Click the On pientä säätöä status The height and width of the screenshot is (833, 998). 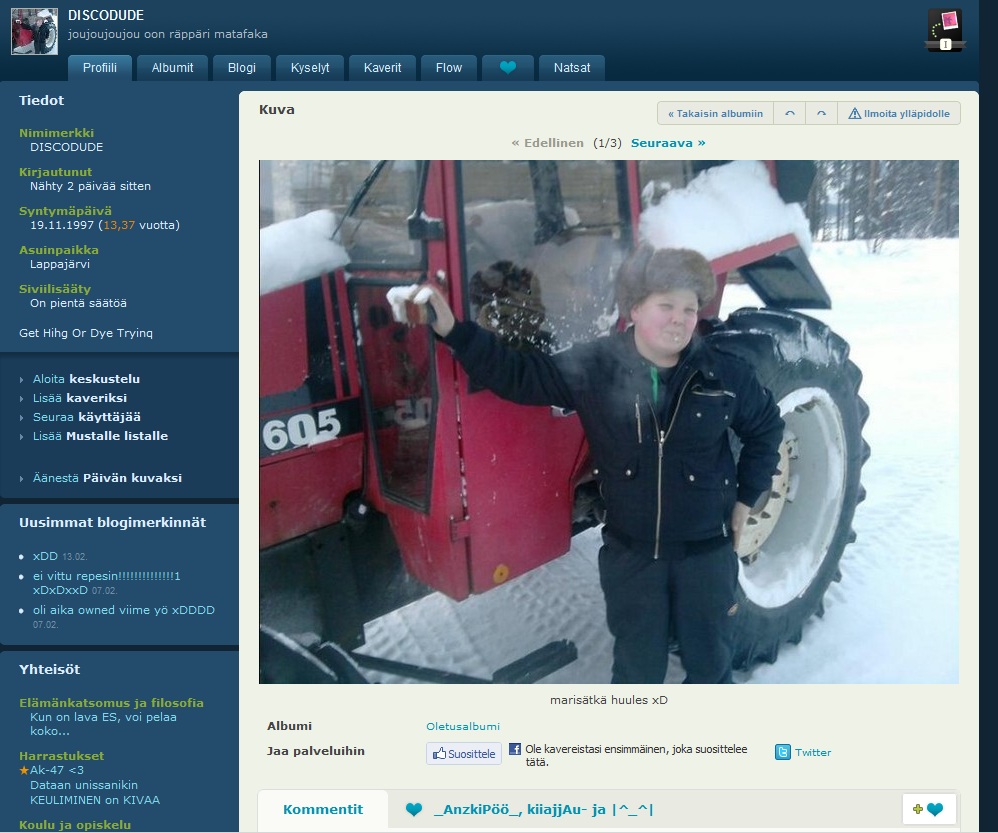(78, 303)
